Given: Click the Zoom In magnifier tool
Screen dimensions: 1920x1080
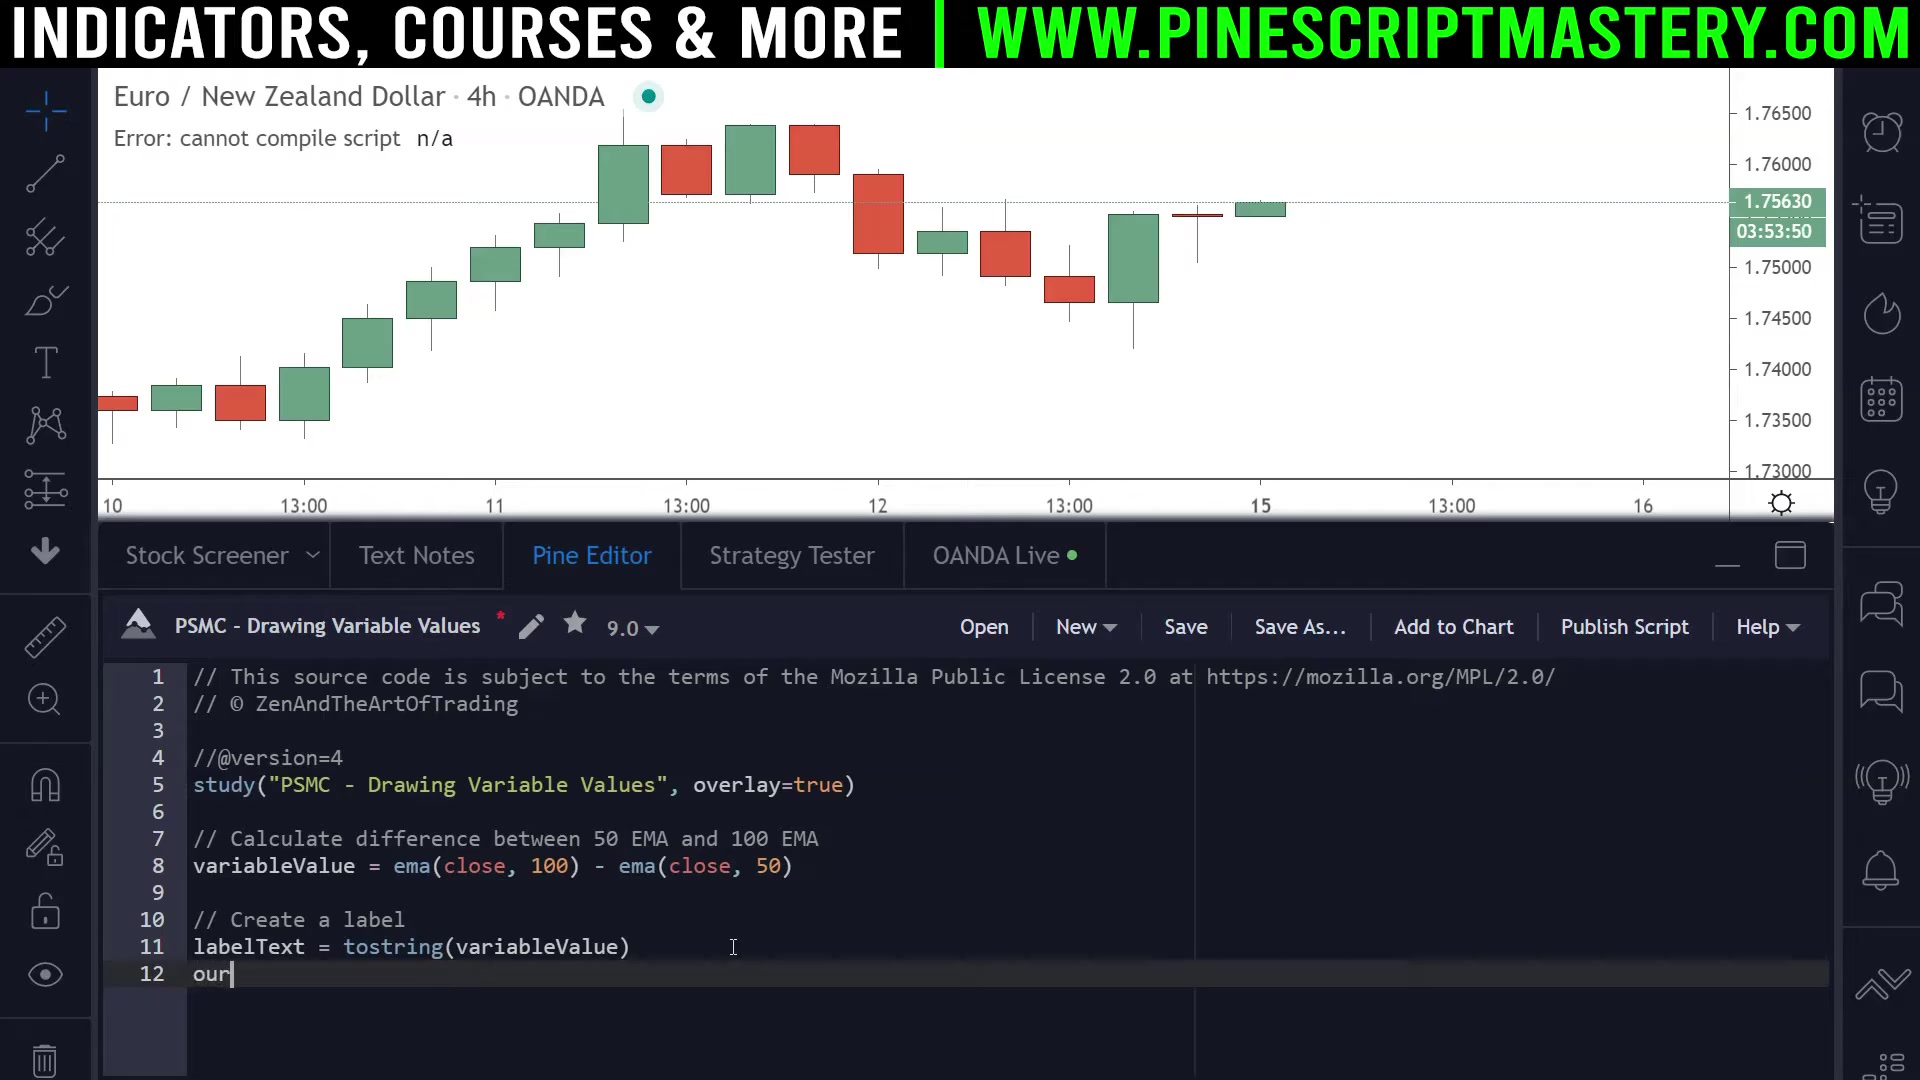Looking at the screenshot, I should [46, 699].
